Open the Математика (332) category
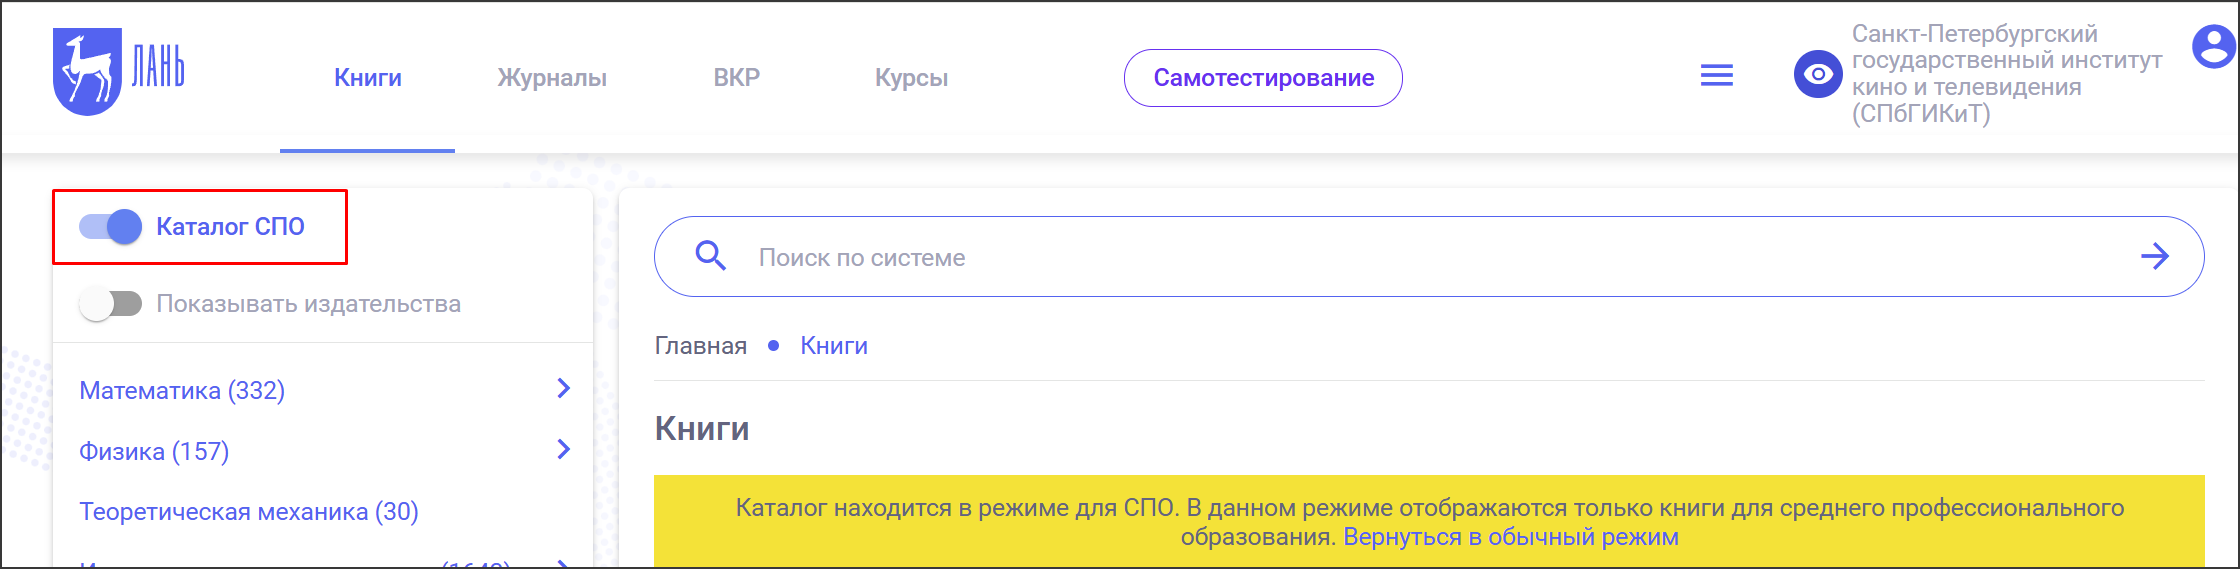The width and height of the screenshot is (2240, 569). pyautogui.click(x=182, y=390)
